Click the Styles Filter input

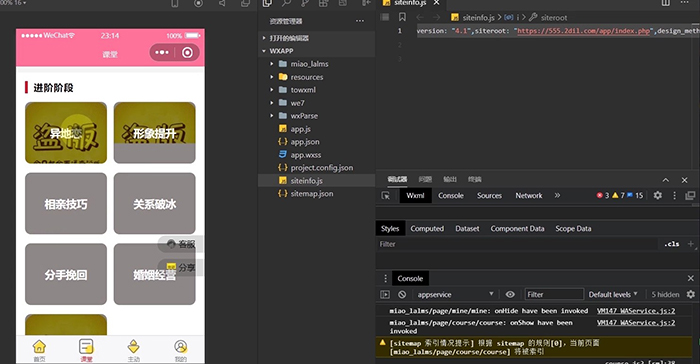pos(517,244)
